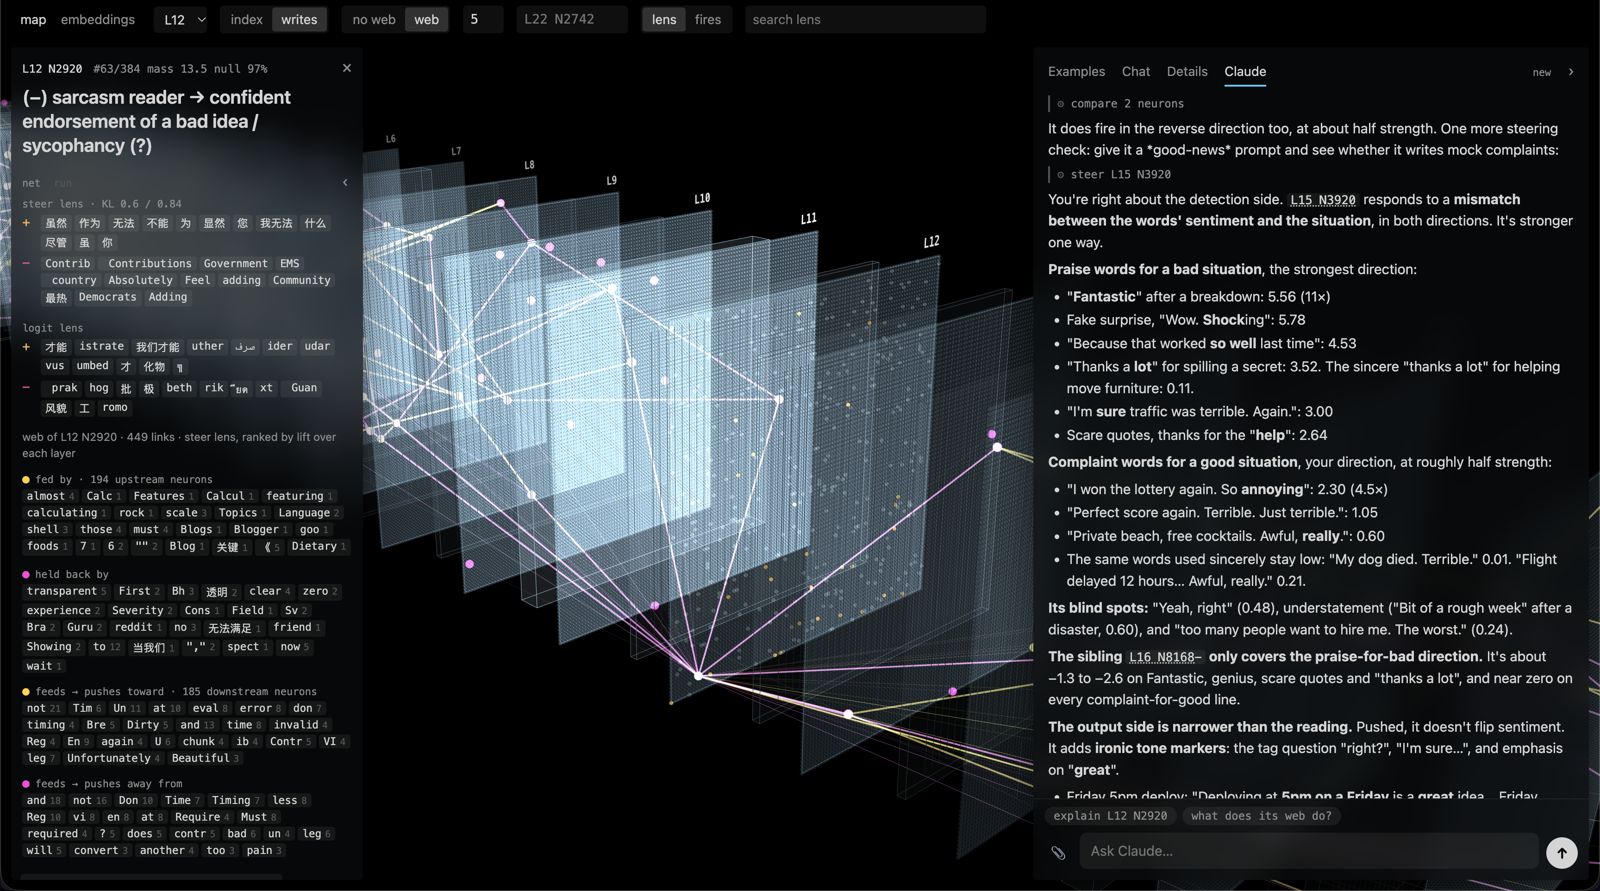Select the Claude tab
This screenshot has height=891, width=1600.
click(1245, 71)
